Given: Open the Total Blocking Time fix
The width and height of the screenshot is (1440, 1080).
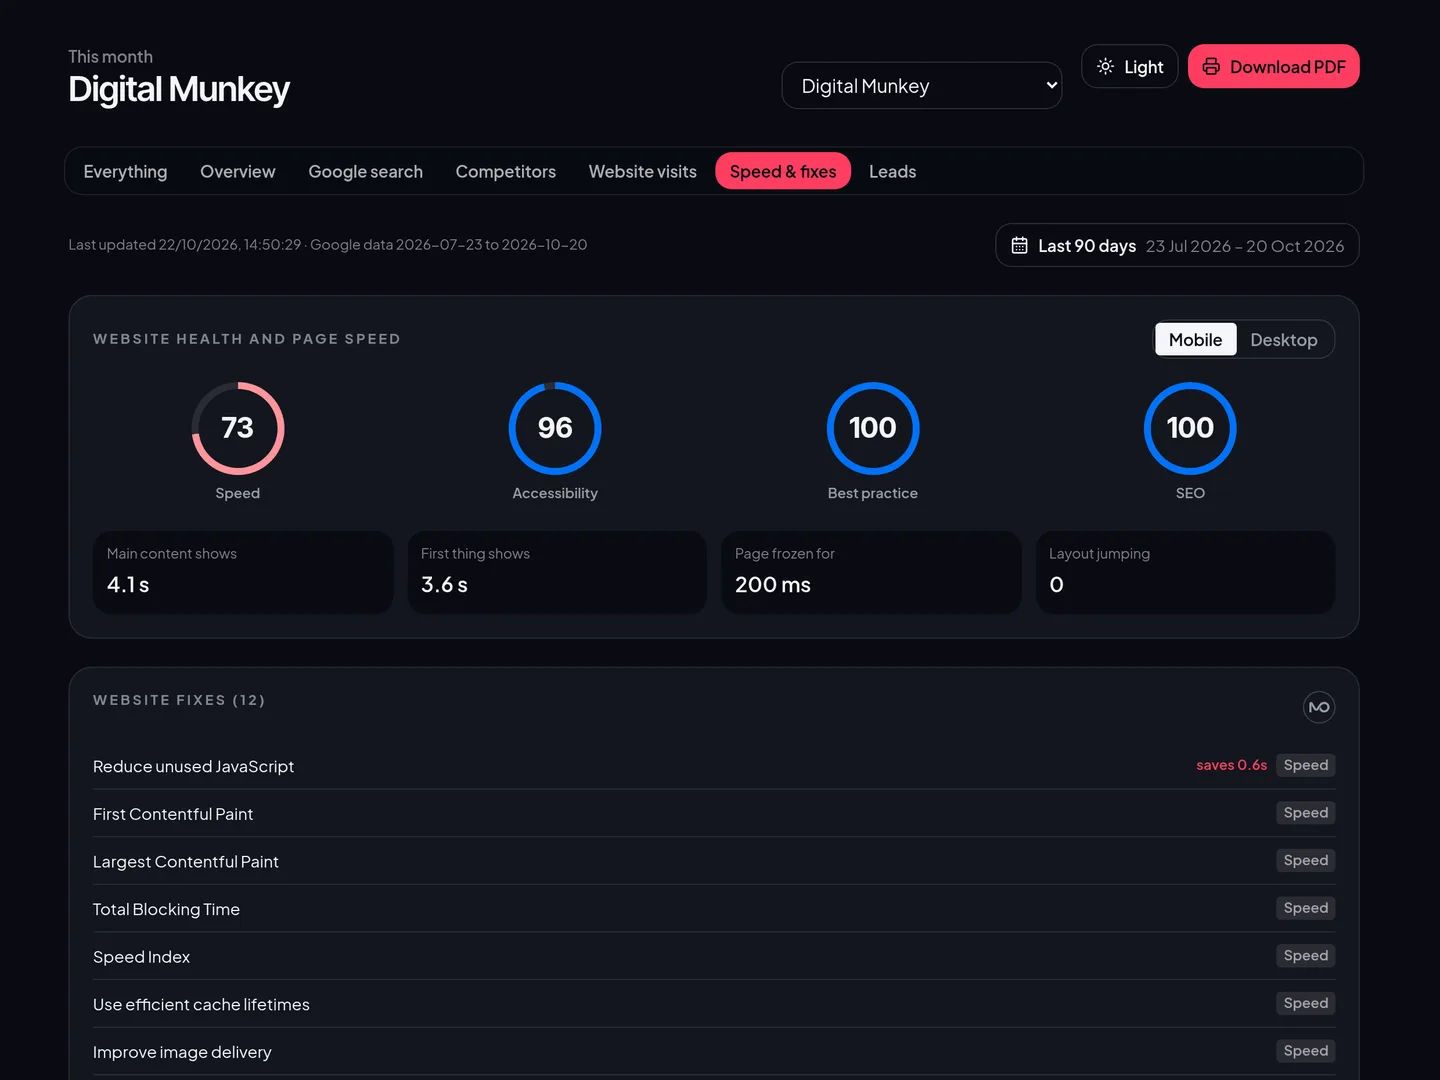Looking at the screenshot, I should [714, 908].
